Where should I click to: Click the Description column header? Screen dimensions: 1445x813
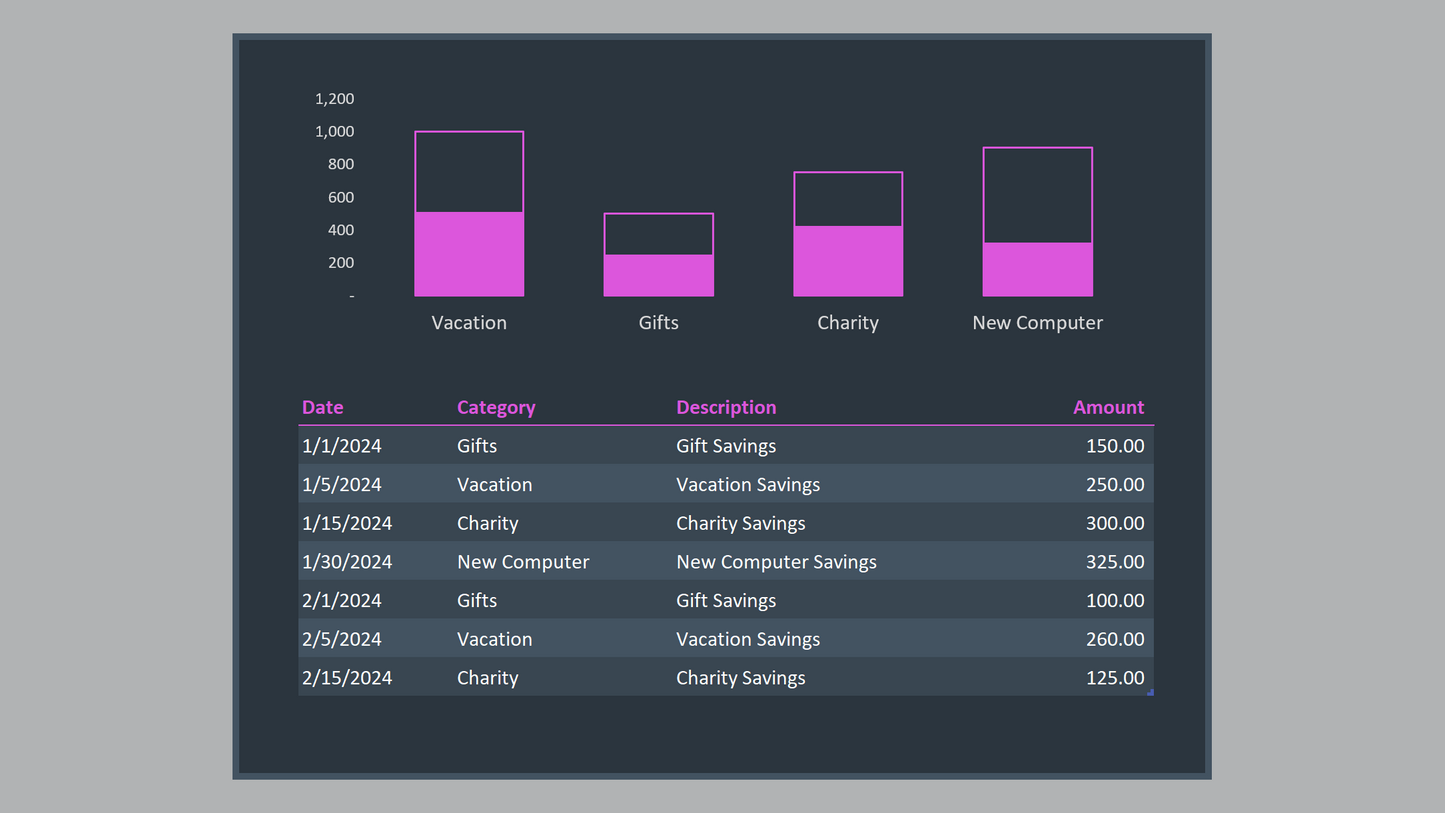(726, 407)
